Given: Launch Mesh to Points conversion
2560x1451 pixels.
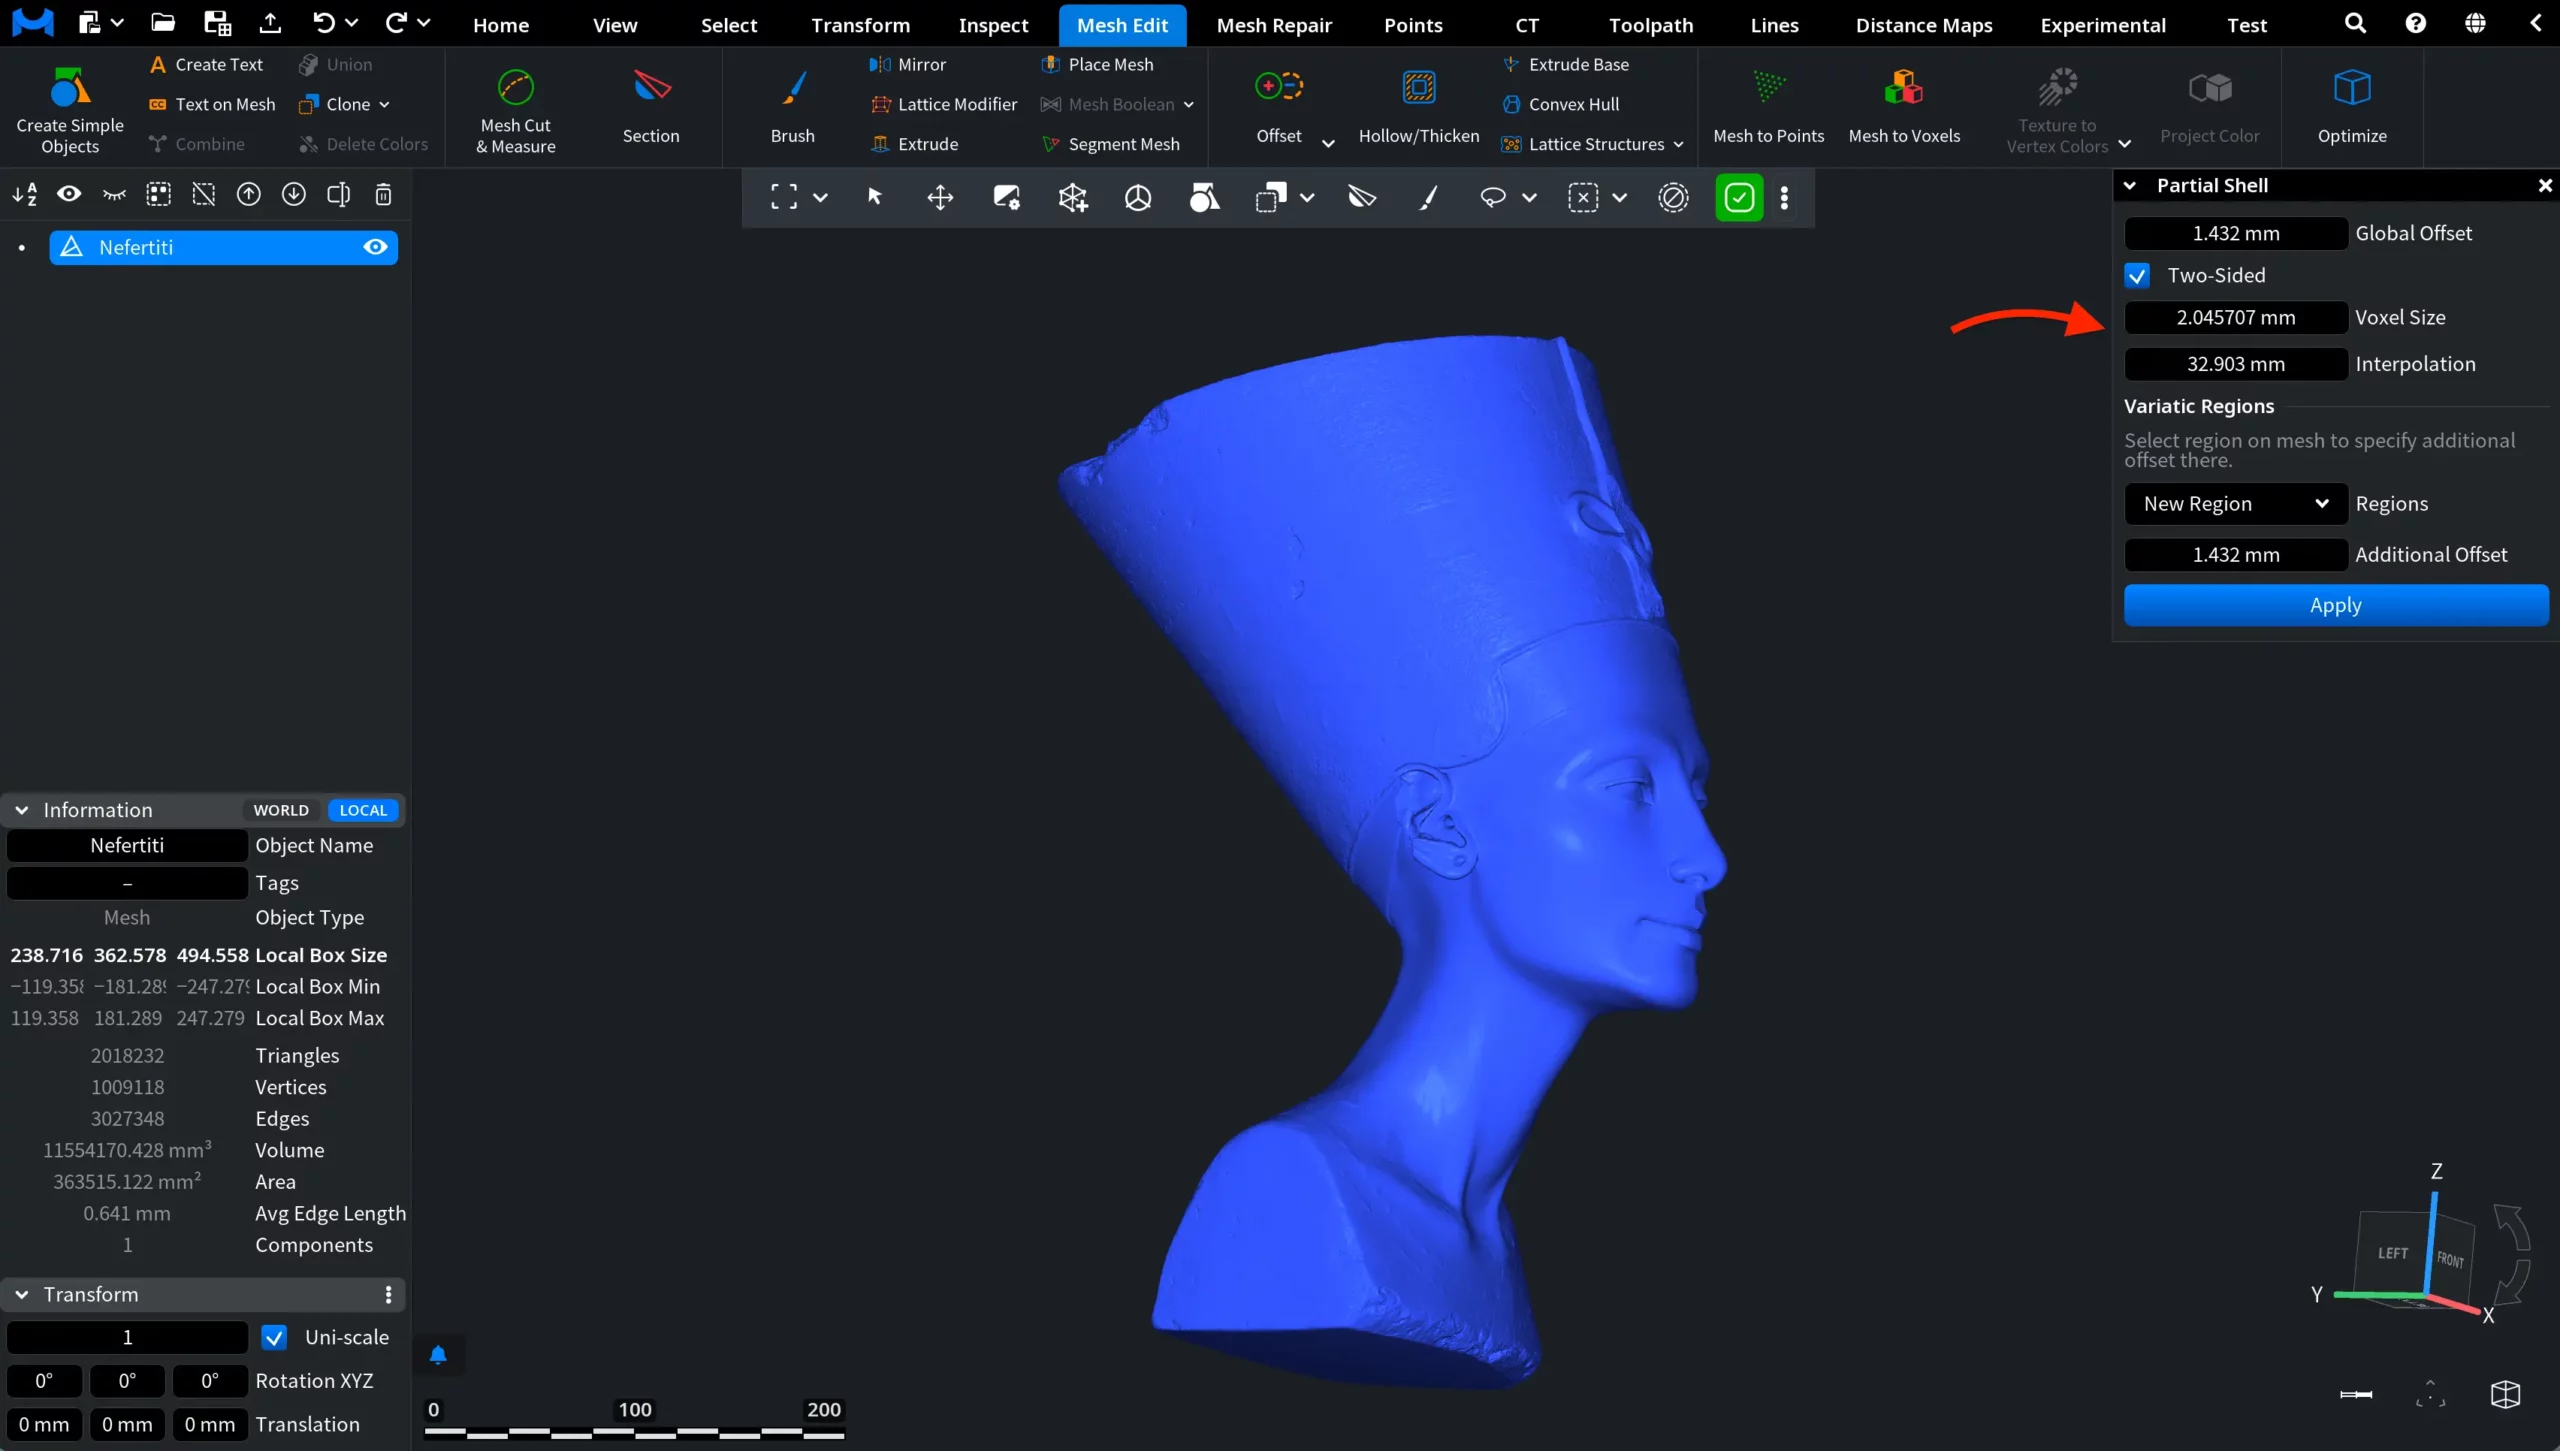Looking at the screenshot, I should (x=1768, y=108).
